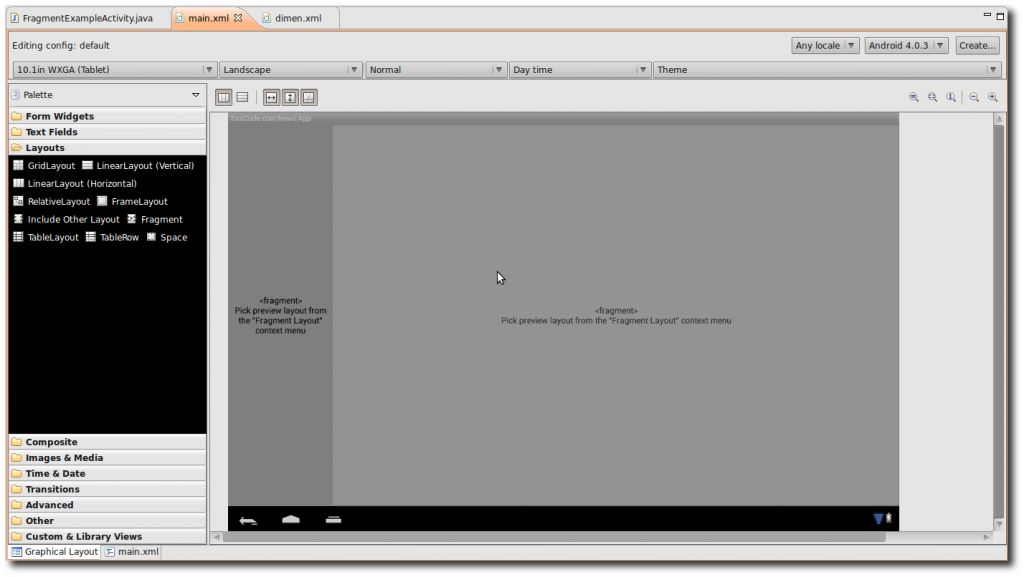
Task: Click the Zoom to 100% icon
Action: (951, 97)
